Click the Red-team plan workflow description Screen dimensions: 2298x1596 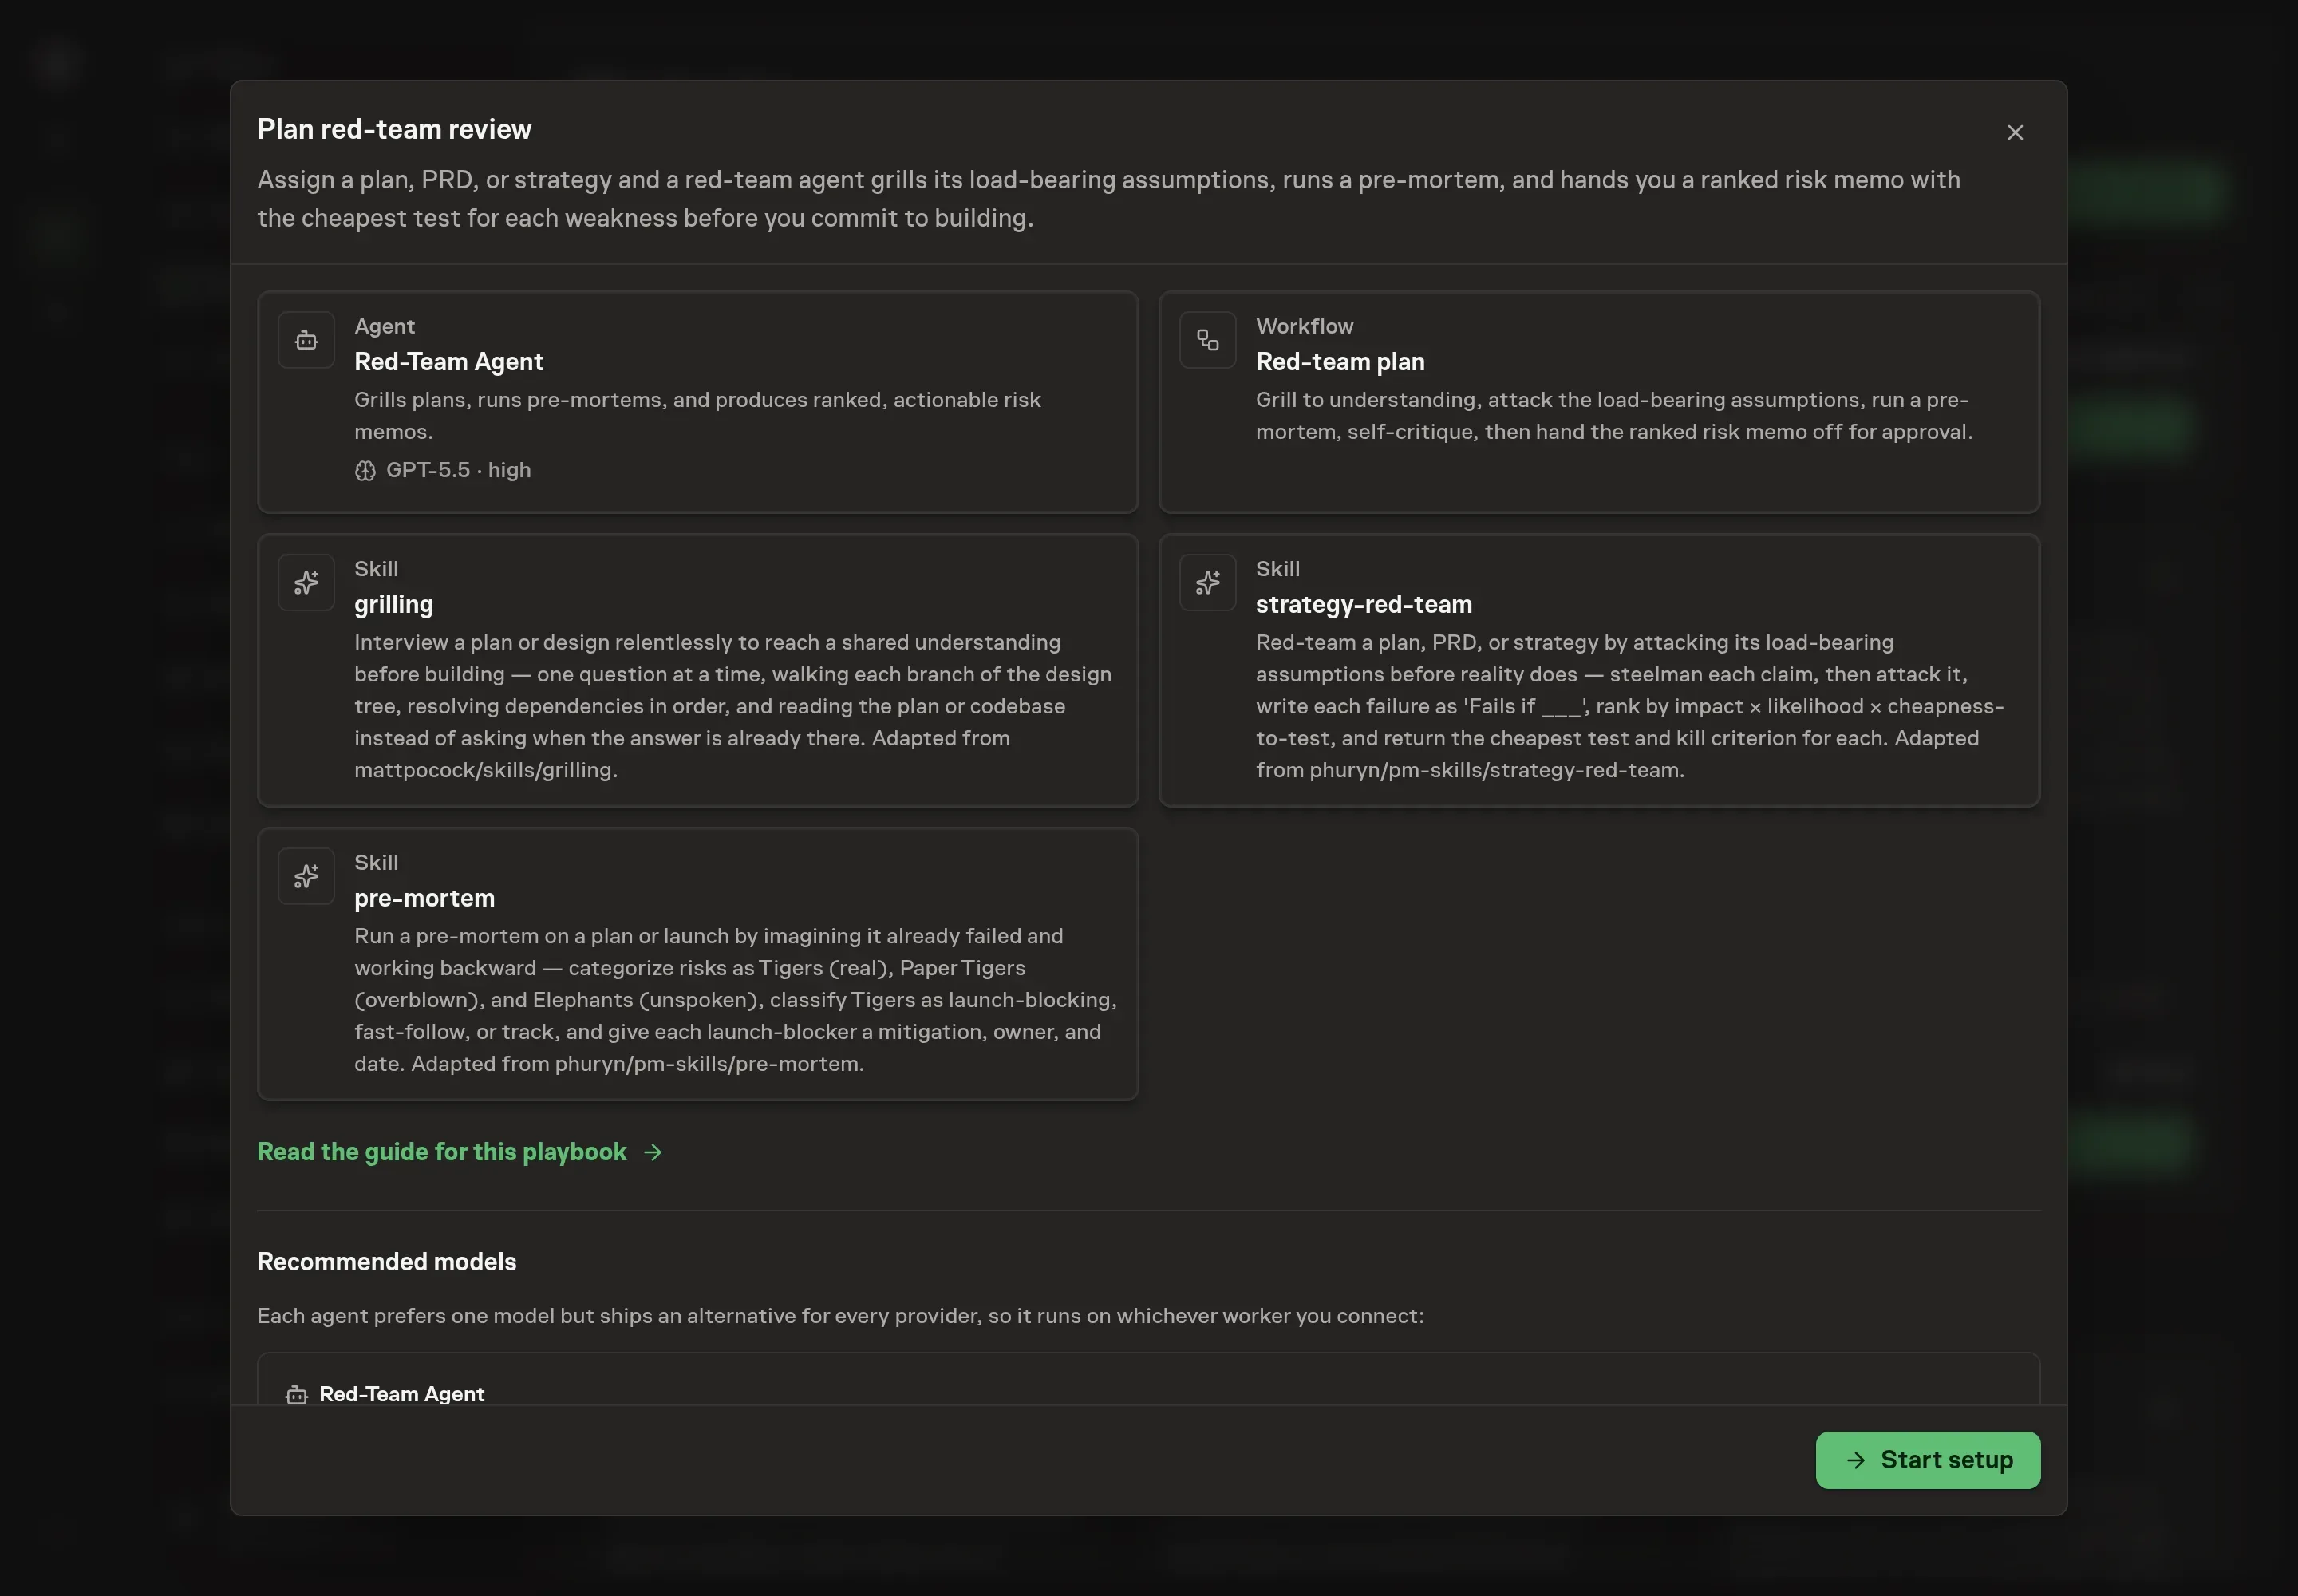pos(1614,415)
